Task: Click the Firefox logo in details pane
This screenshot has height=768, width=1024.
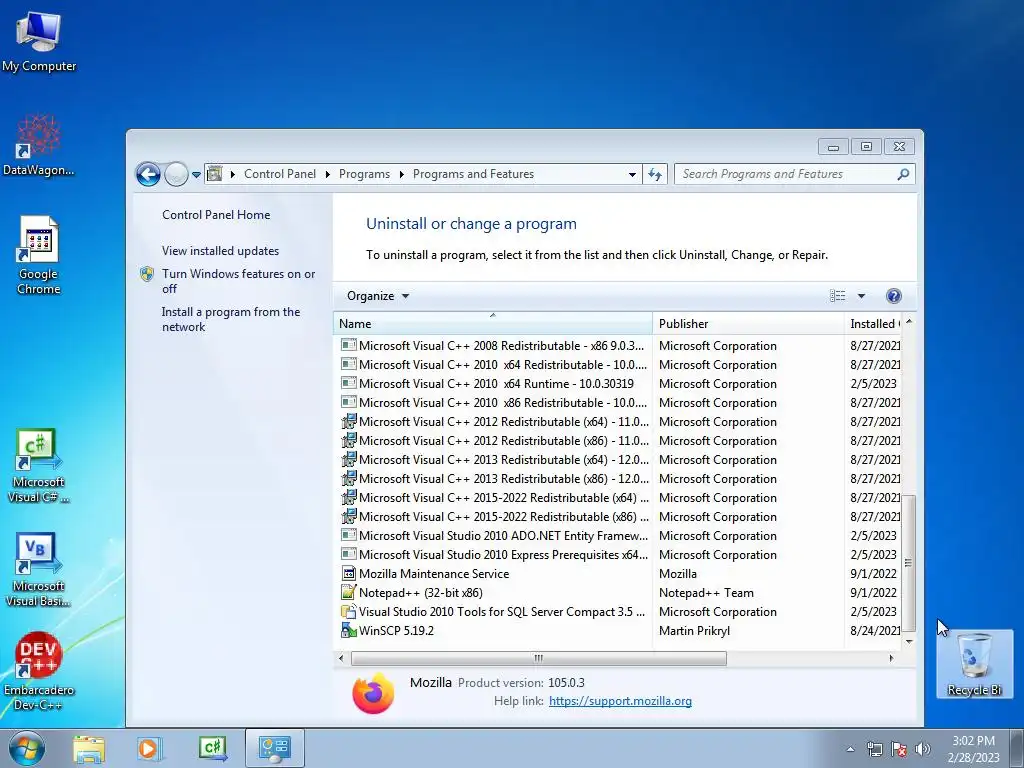Action: 374,693
